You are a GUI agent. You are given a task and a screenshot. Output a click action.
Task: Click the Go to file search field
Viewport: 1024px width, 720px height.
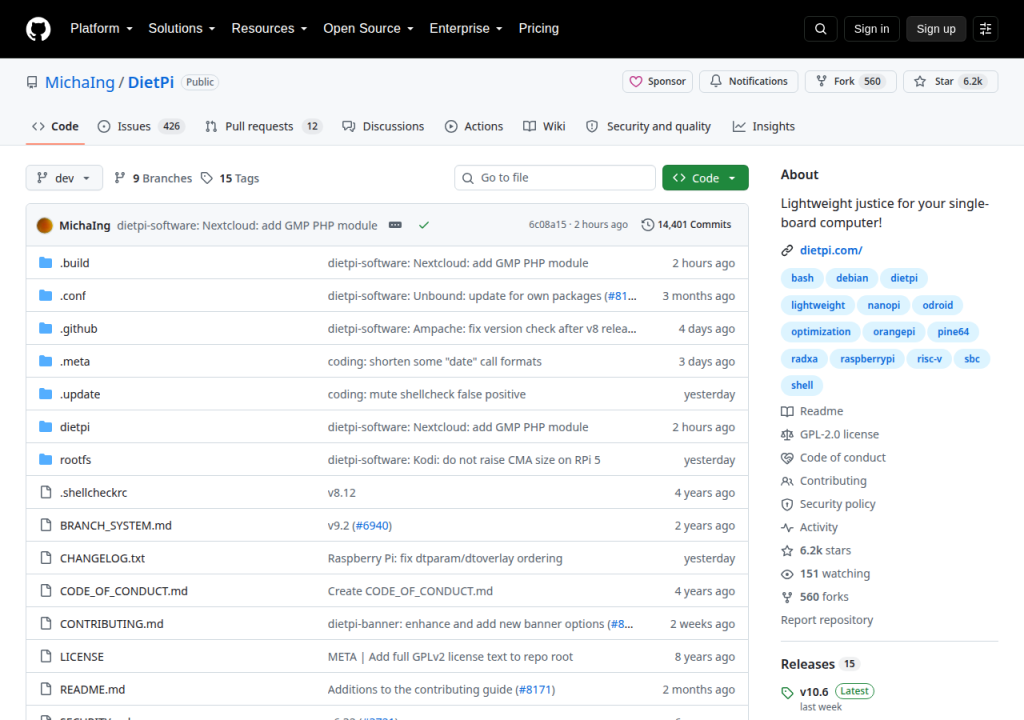(555, 178)
